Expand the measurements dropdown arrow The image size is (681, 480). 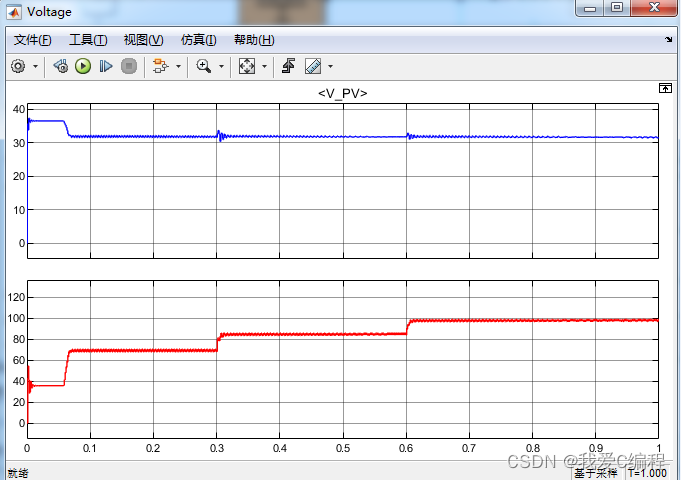330,66
